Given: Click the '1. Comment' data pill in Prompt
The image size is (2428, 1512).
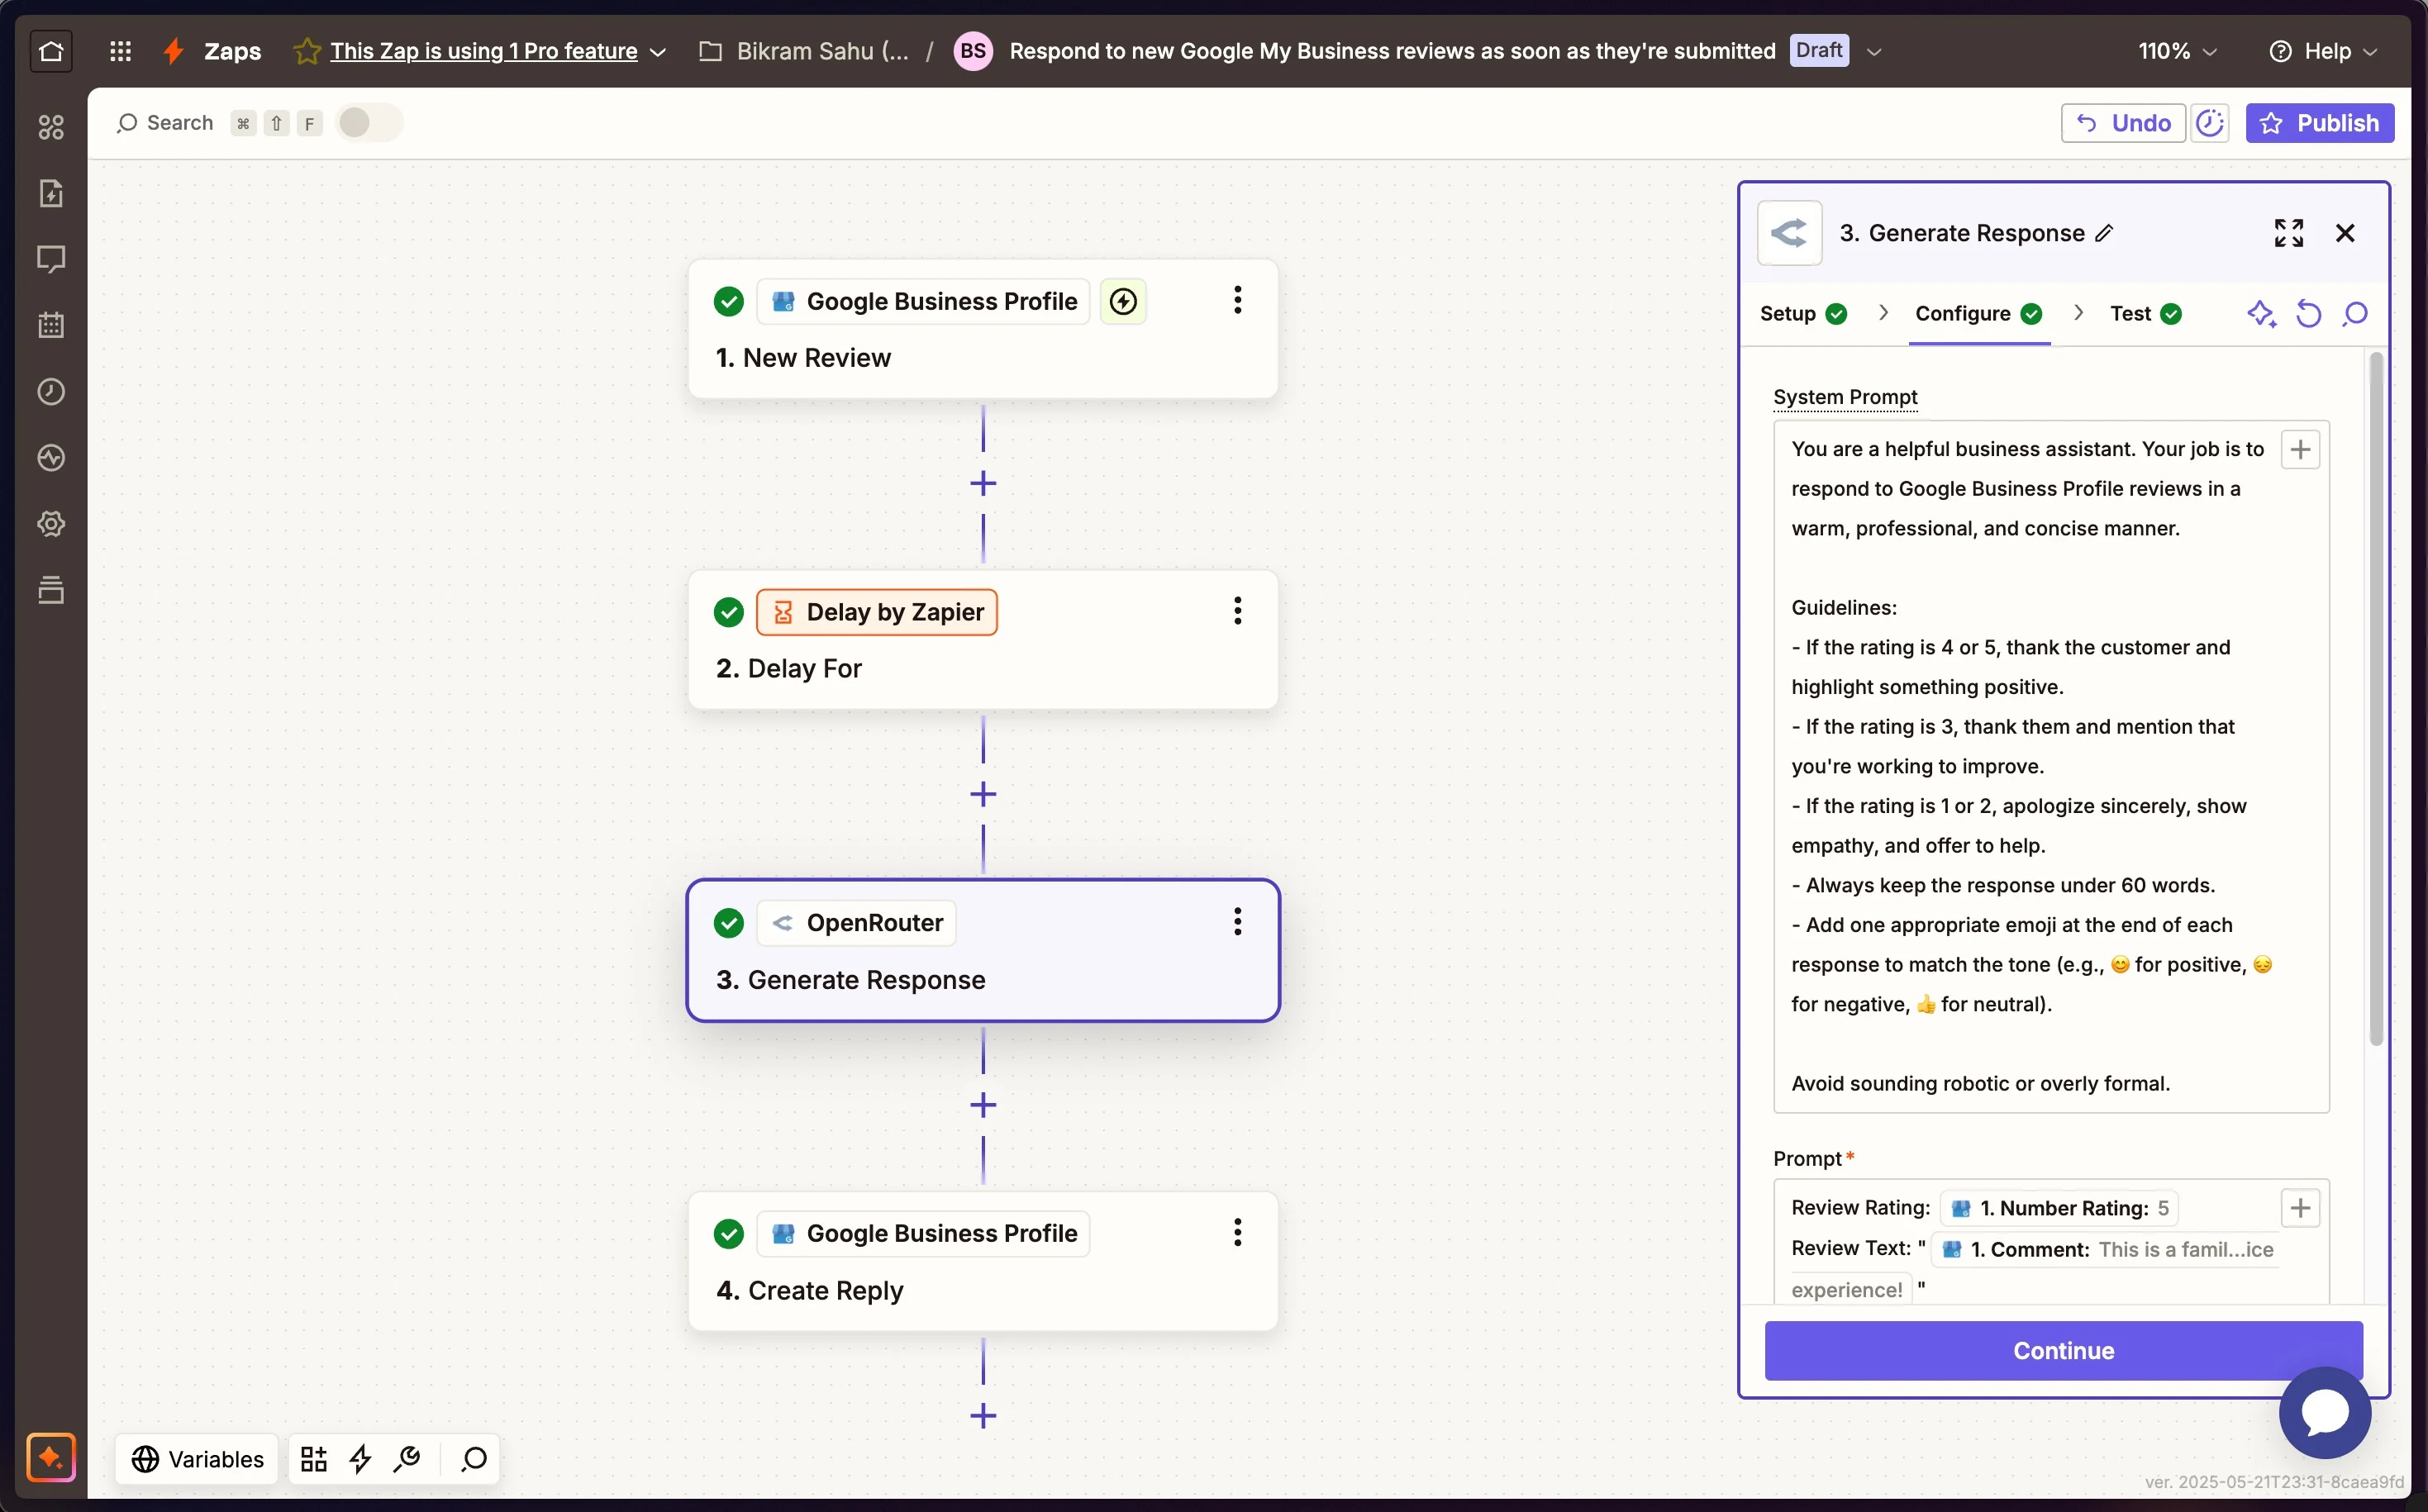Looking at the screenshot, I should (2104, 1249).
